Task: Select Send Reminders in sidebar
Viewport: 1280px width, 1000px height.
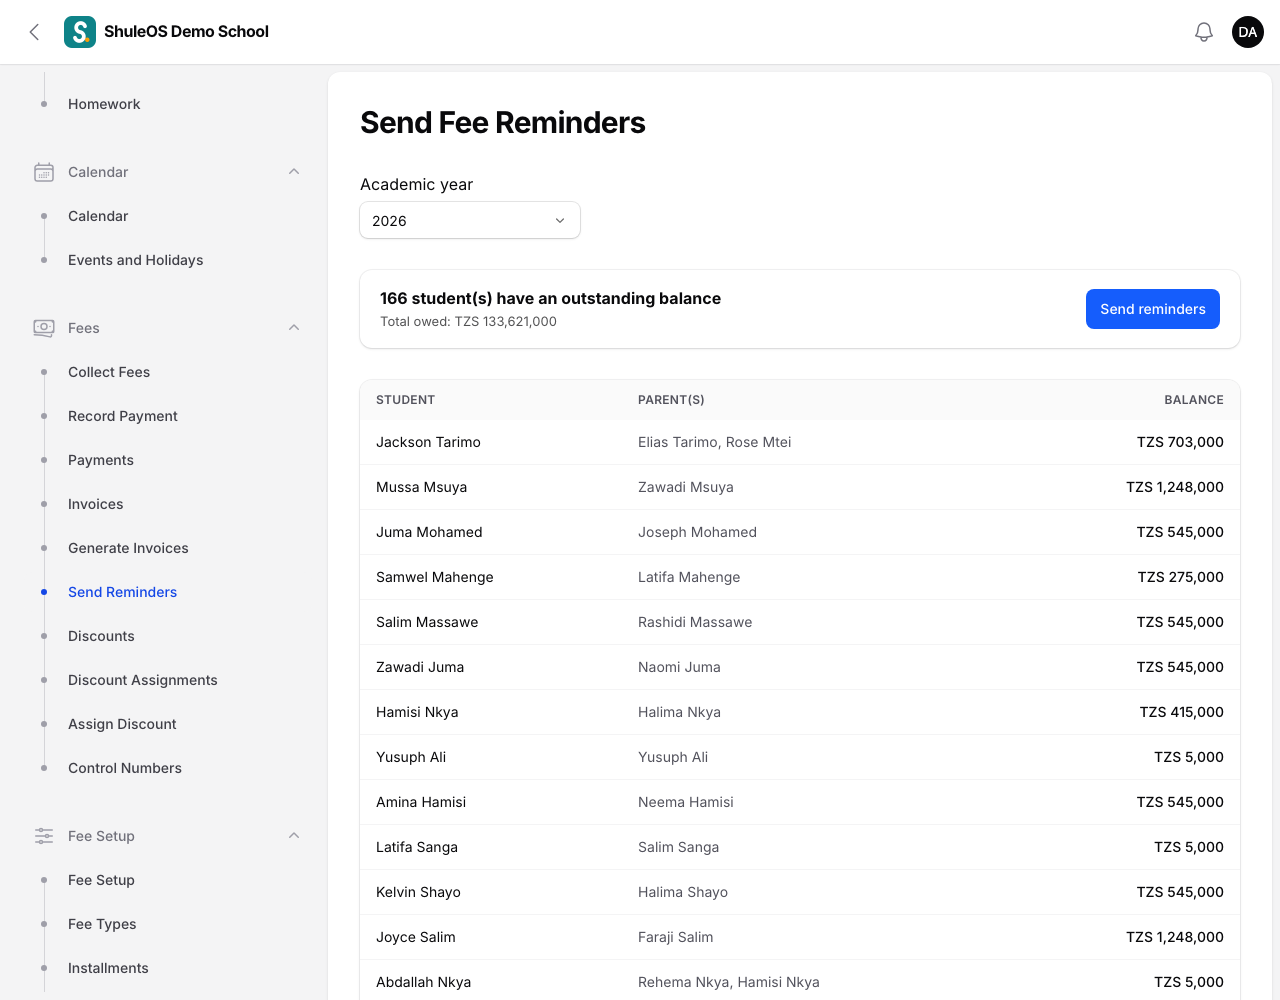Action: pyautogui.click(x=122, y=592)
